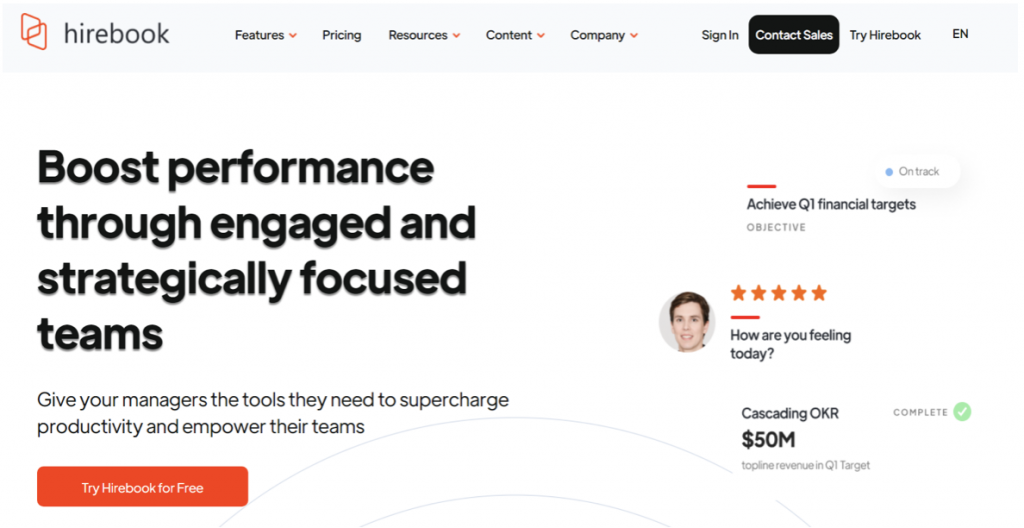Expand the Features dropdown menu

click(x=266, y=35)
